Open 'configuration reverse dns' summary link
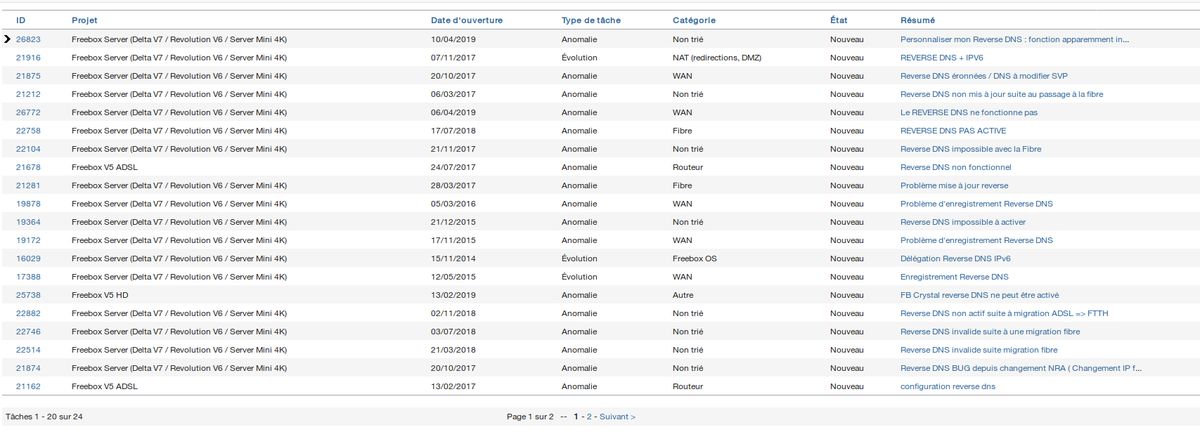Screen dimensions: 1200x432 click(x=948, y=386)
